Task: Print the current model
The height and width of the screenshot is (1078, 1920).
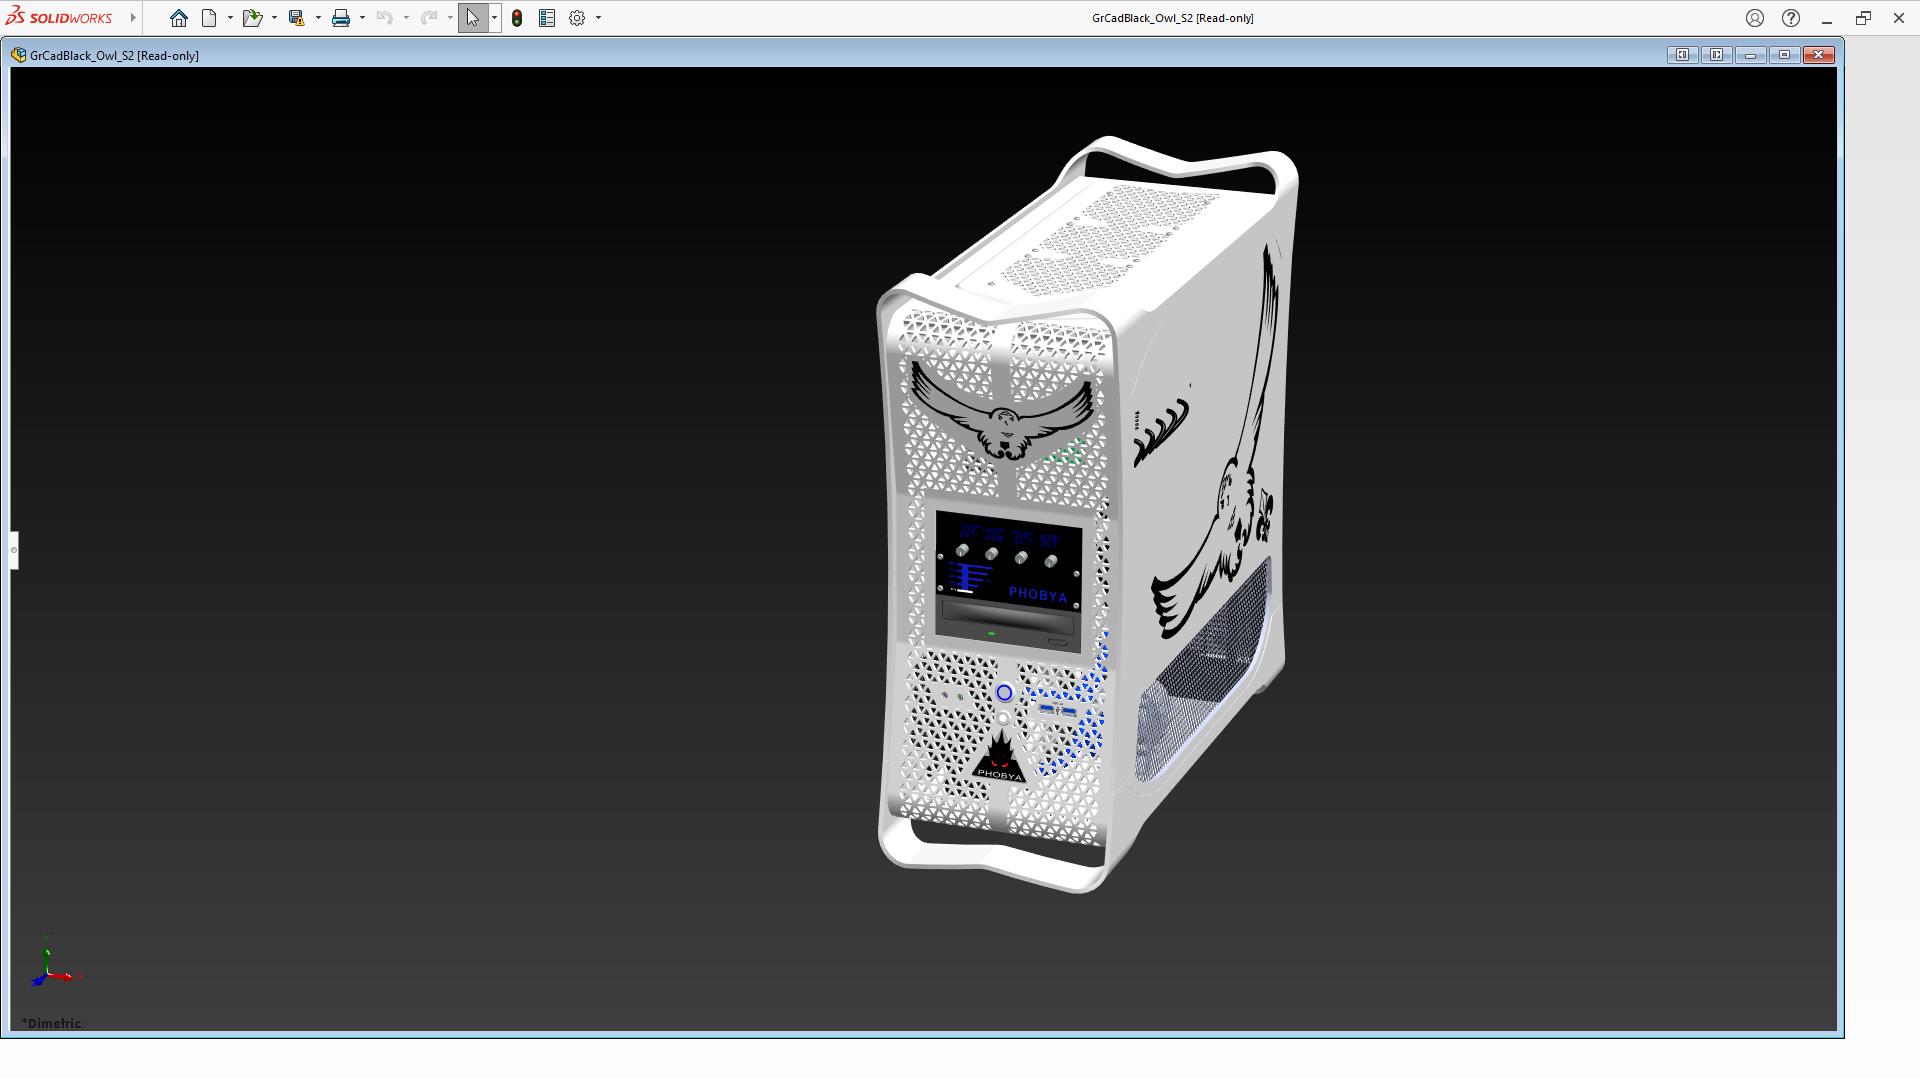Action: coord(341,18)
